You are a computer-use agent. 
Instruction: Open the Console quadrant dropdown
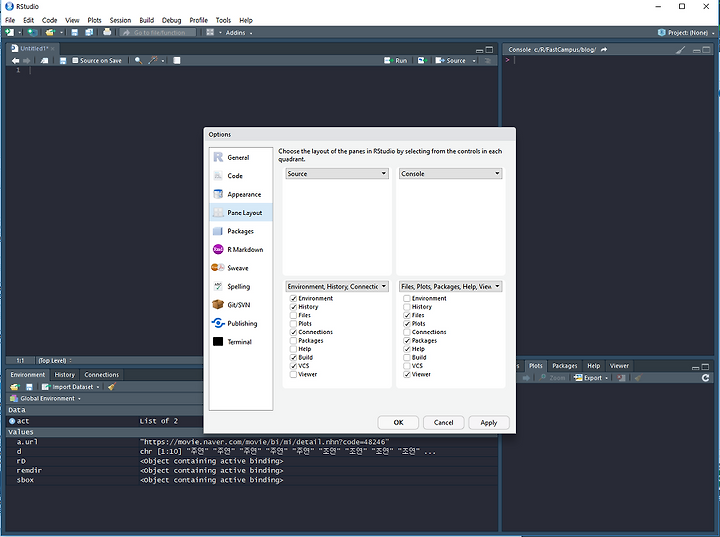coord(450,174)
